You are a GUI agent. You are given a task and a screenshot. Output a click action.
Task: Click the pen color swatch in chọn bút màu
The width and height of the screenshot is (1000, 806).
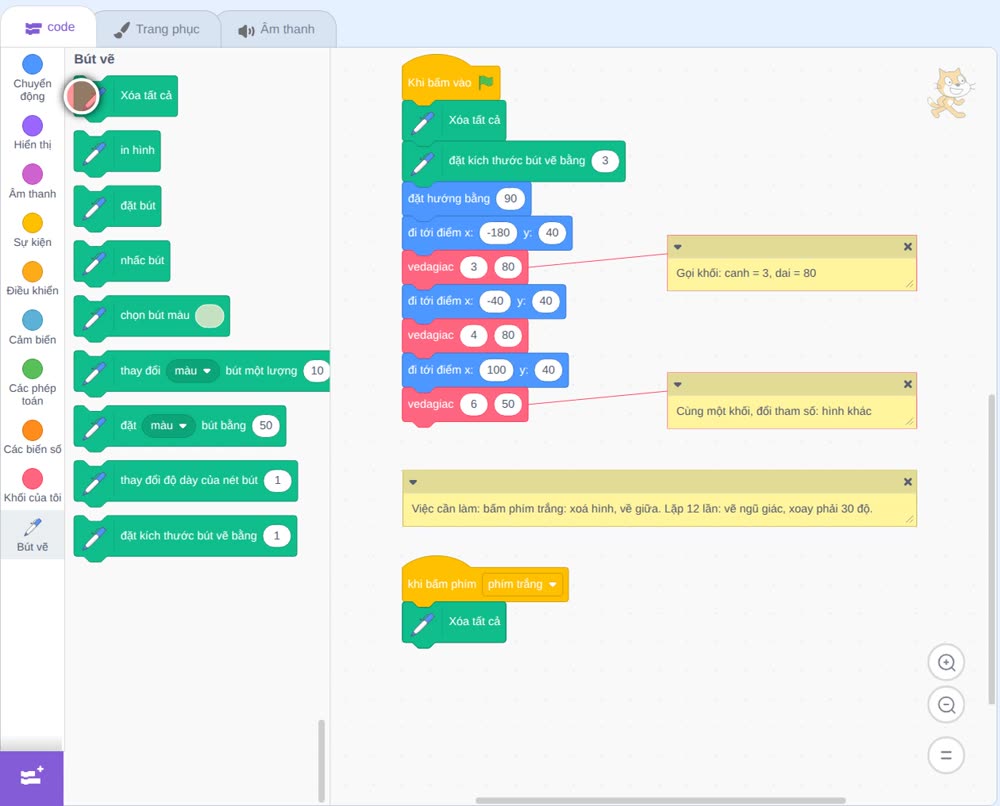pos(210,316)
